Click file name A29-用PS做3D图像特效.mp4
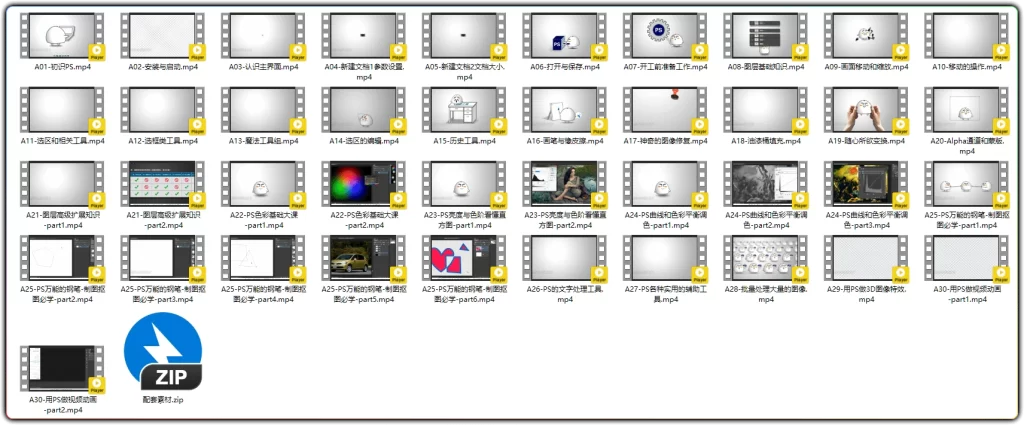Viewport: 1024px width, 425px height. click(x=867, y=294)
